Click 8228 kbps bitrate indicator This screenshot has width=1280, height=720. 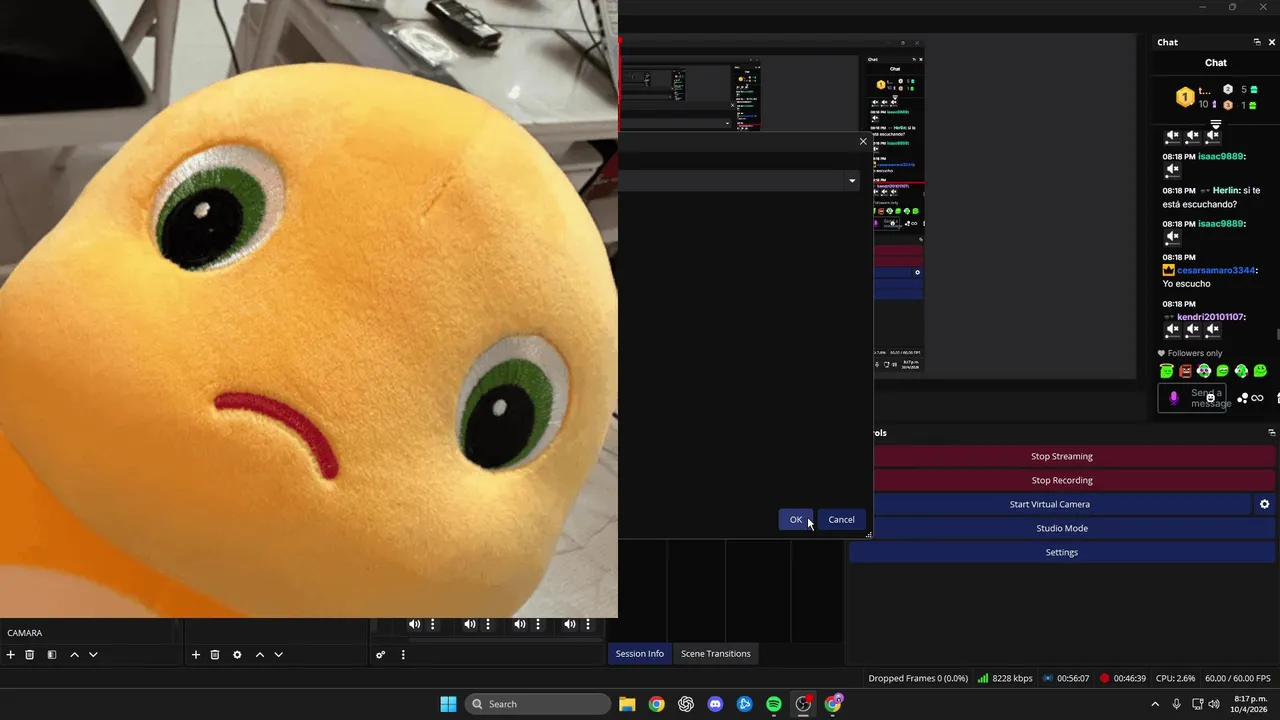coord(1005,678)
